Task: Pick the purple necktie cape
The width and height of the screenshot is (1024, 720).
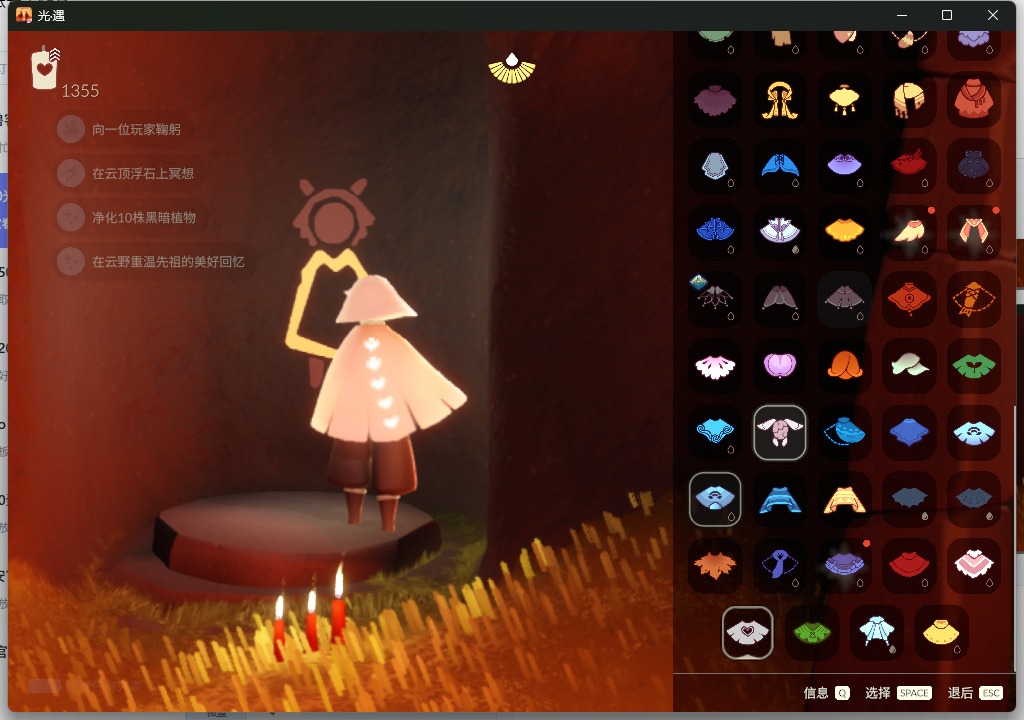Action: coord(779,564)
